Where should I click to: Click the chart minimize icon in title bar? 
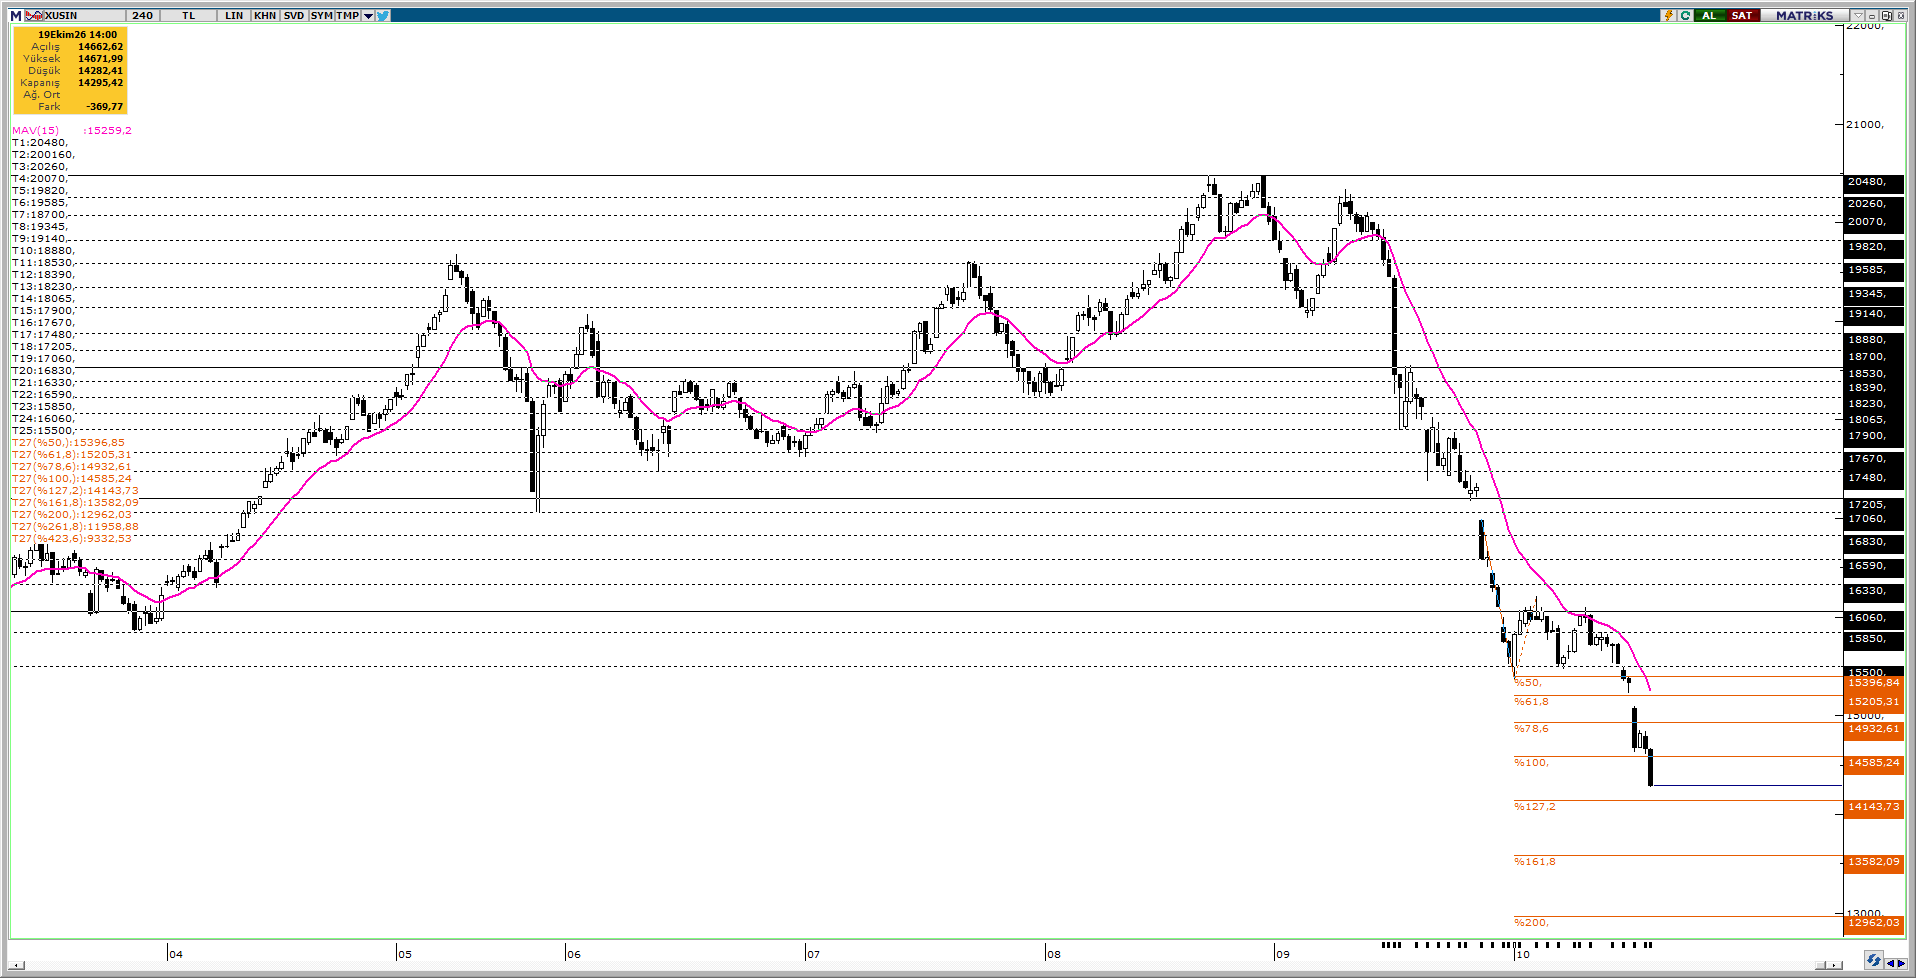[x=1872, y=15]
